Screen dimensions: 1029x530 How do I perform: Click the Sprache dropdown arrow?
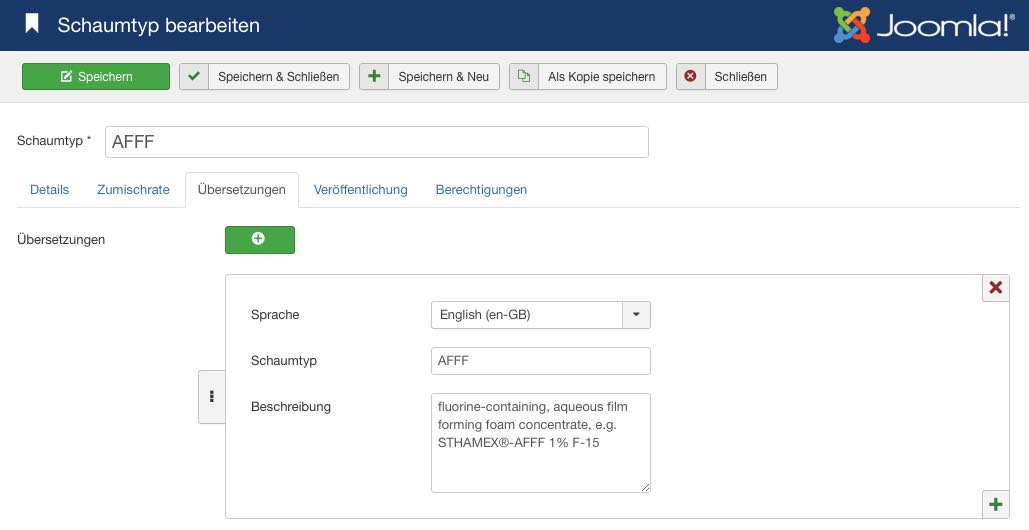[636, 315]
